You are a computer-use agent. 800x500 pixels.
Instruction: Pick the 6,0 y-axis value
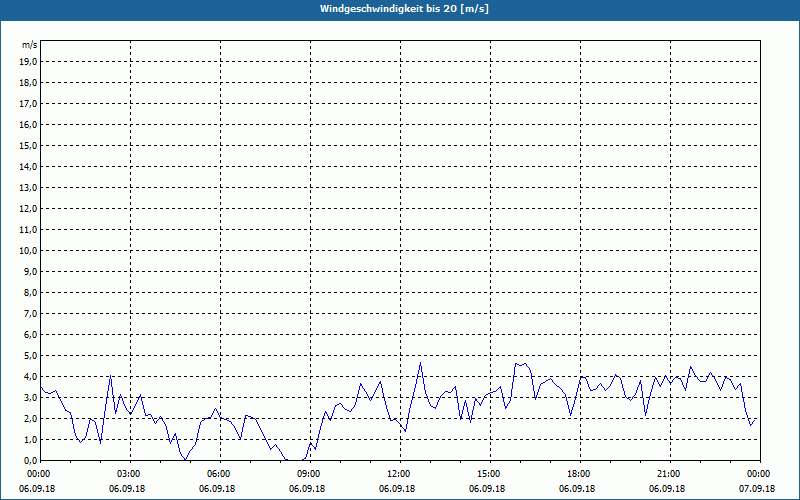[30, 334]
